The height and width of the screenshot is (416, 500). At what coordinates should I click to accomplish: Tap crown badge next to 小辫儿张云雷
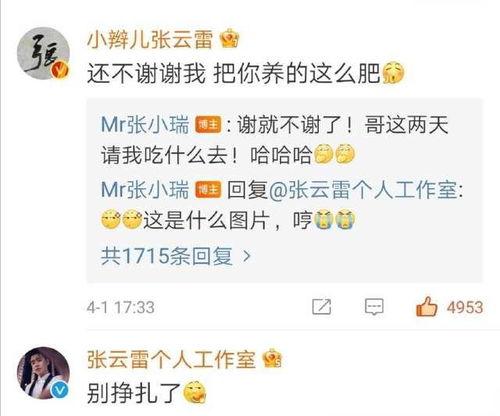pos(230,39)
